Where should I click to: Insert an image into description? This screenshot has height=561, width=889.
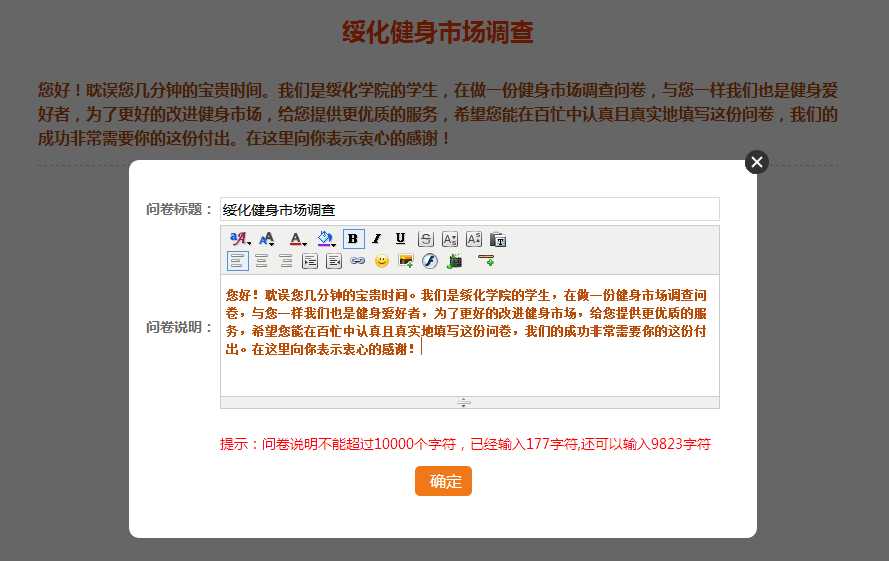(406, 261)
